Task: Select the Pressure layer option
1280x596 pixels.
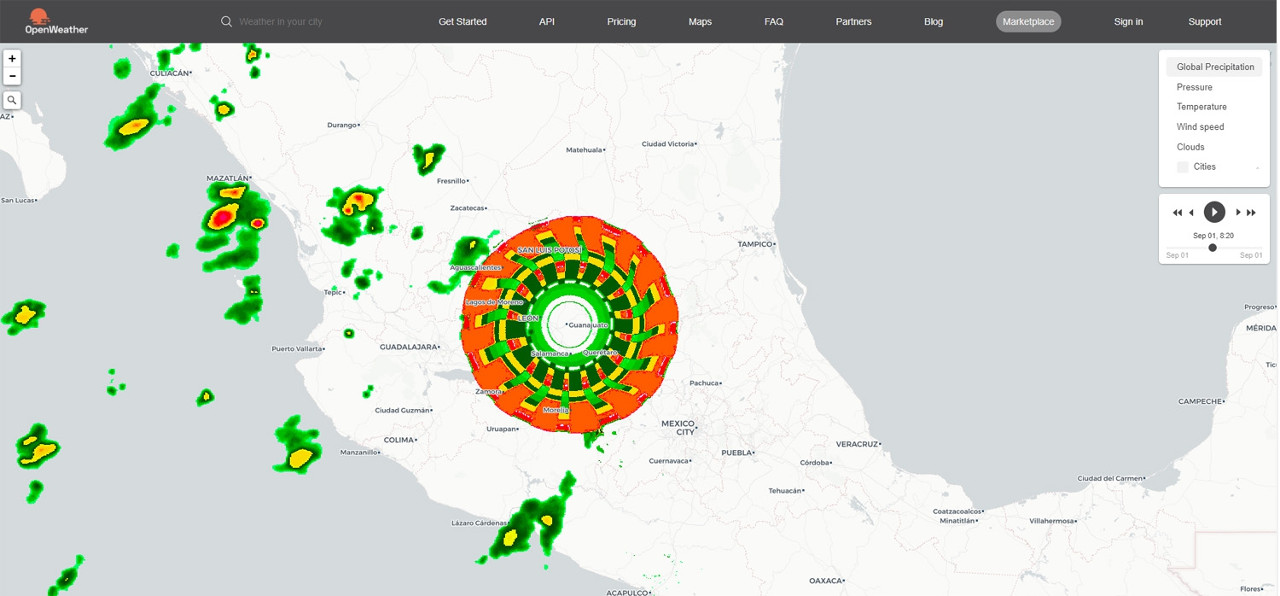Action: [1194, 86]
